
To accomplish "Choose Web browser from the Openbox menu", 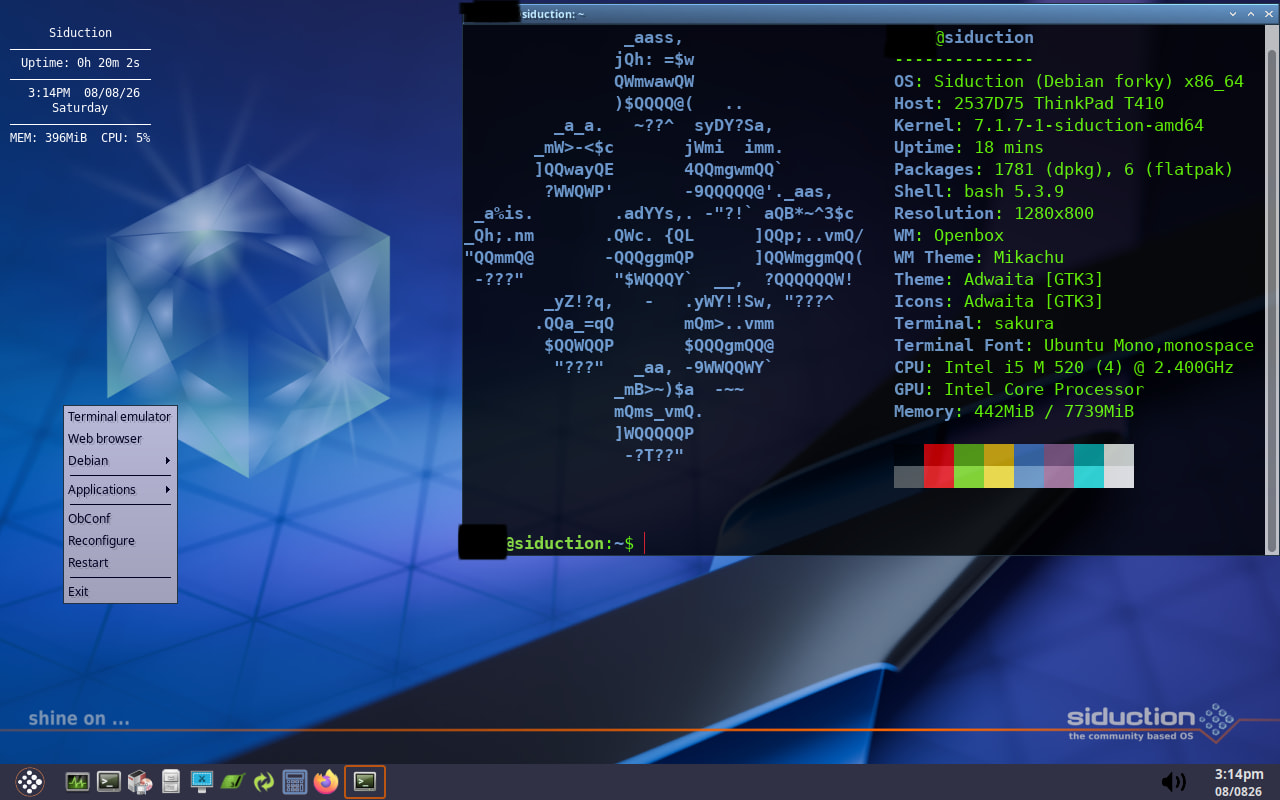I will tap(120, 439).
